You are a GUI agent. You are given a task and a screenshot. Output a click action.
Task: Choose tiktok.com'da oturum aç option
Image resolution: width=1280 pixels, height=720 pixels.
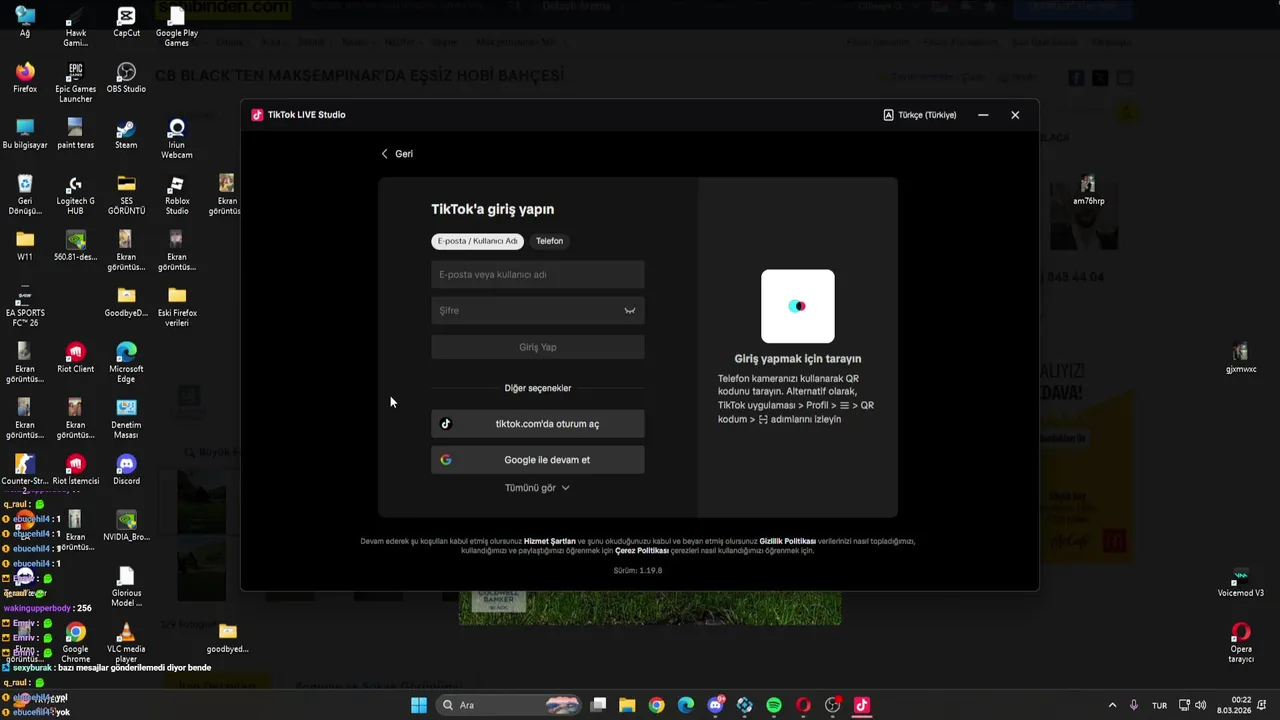[x=538, y=424]
